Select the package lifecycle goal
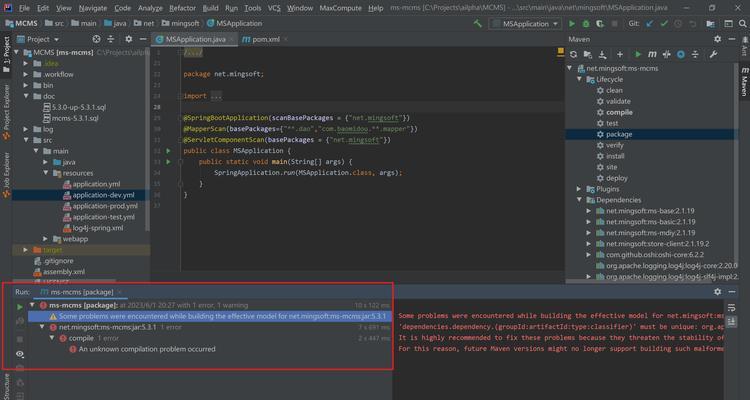The width and height of the screenshot is (750, 400). click(x=619, y=134)
